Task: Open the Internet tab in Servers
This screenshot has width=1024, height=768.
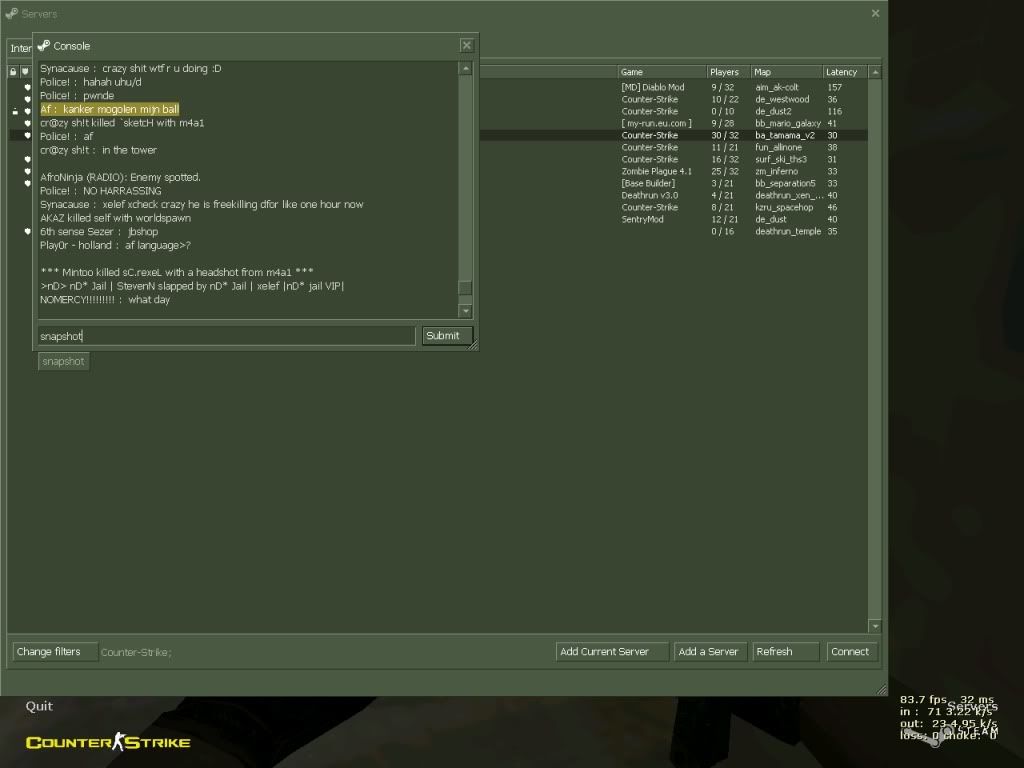Action: pos(20,48)
